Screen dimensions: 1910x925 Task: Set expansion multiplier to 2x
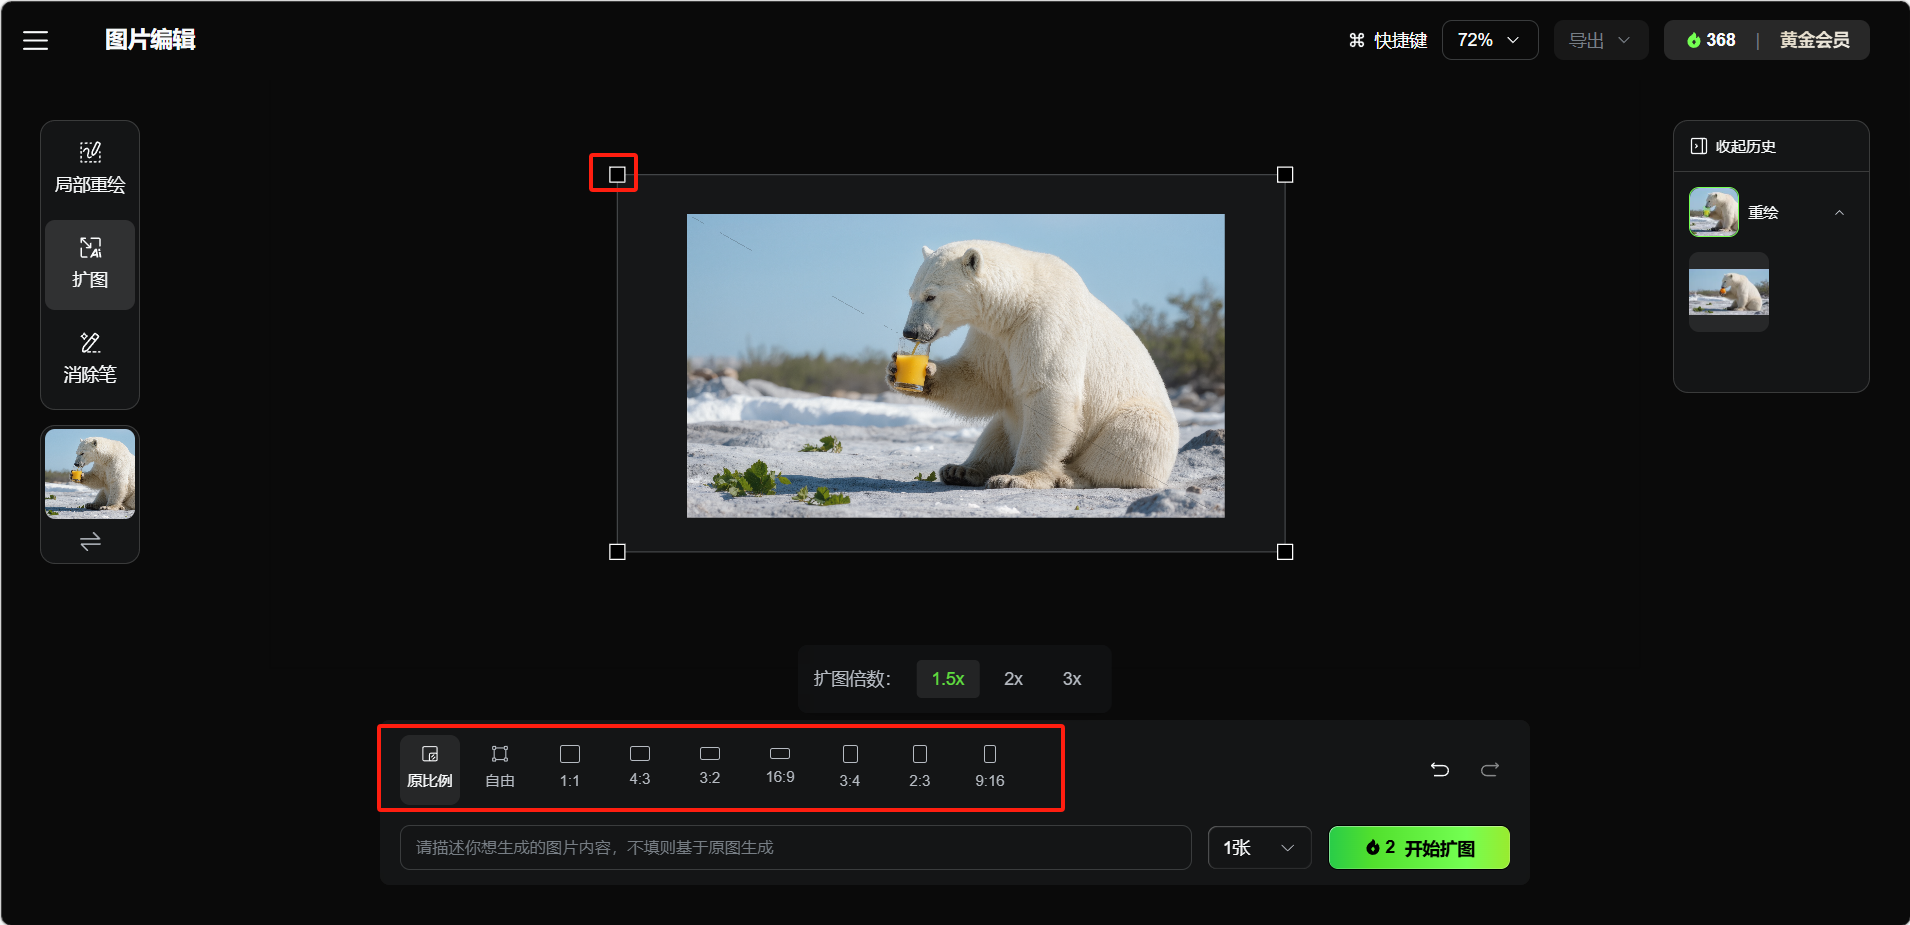(x=1013, y=679)
